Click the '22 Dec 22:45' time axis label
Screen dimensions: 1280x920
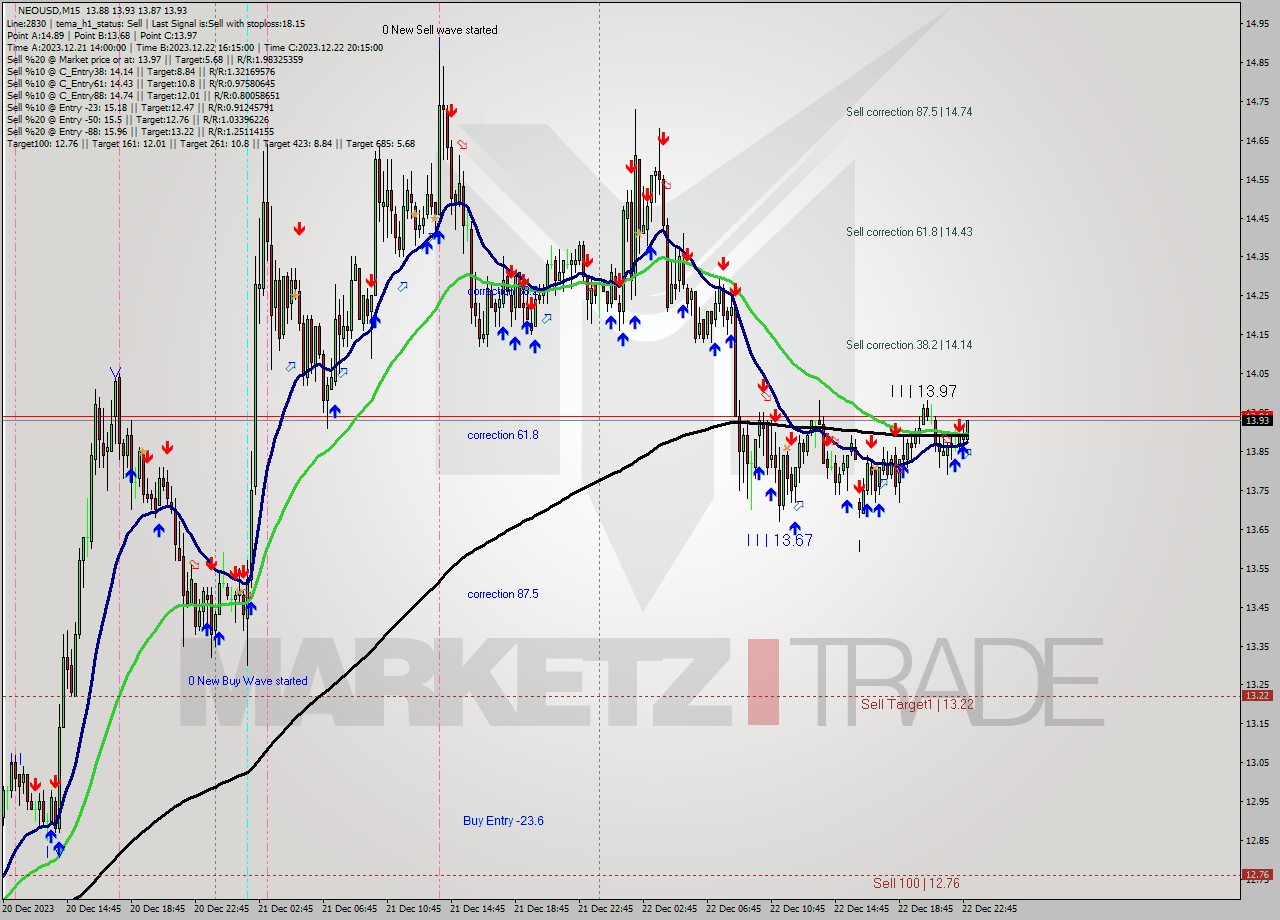click(x=990, y=909)
